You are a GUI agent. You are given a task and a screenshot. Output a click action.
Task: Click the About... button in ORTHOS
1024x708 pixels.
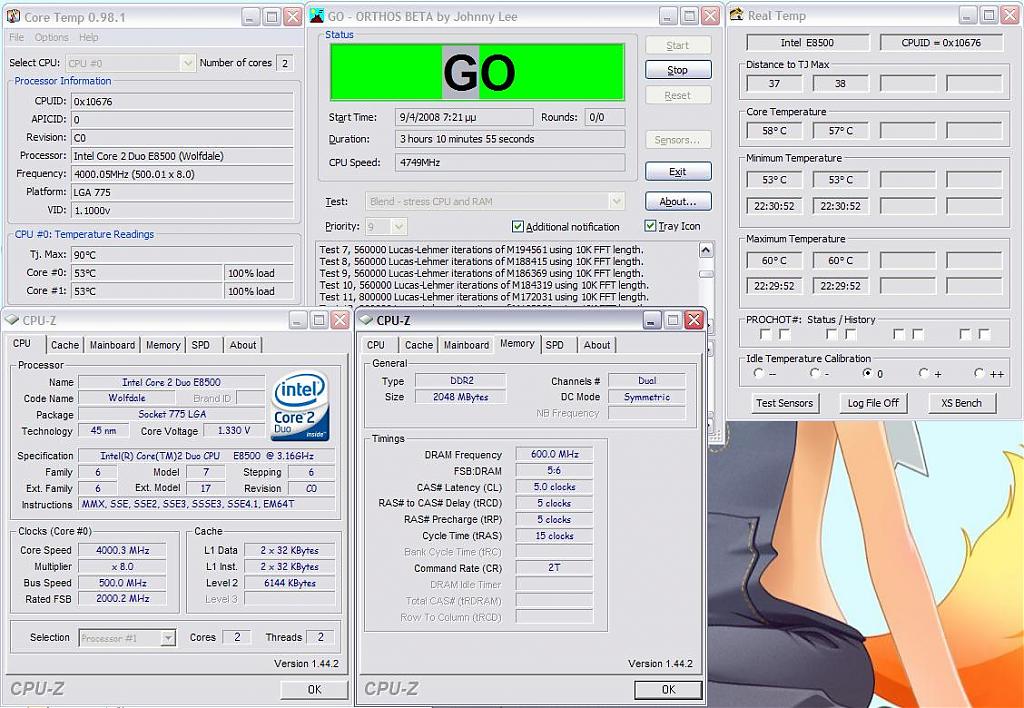678,202
